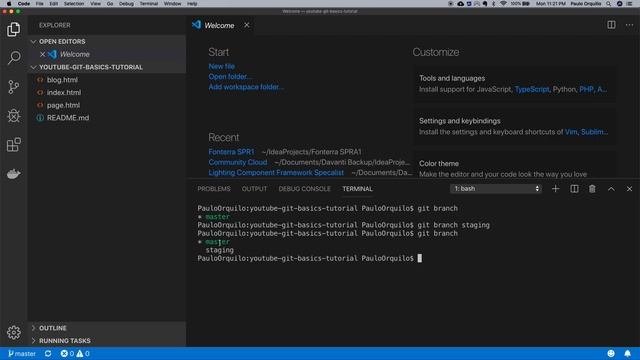Click the New file link

[222, 66]
